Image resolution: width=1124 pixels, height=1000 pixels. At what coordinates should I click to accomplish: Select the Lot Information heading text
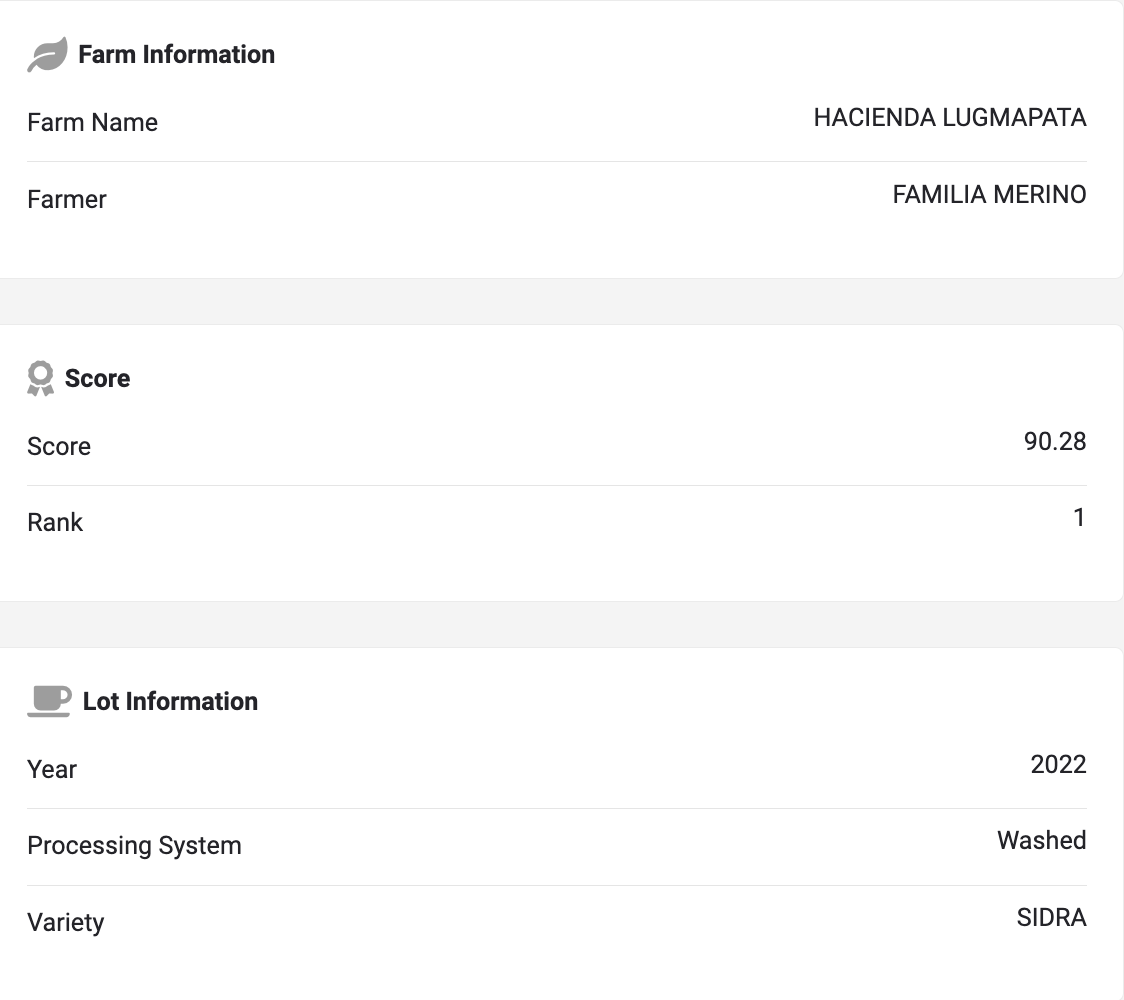(x=170, y=701)
